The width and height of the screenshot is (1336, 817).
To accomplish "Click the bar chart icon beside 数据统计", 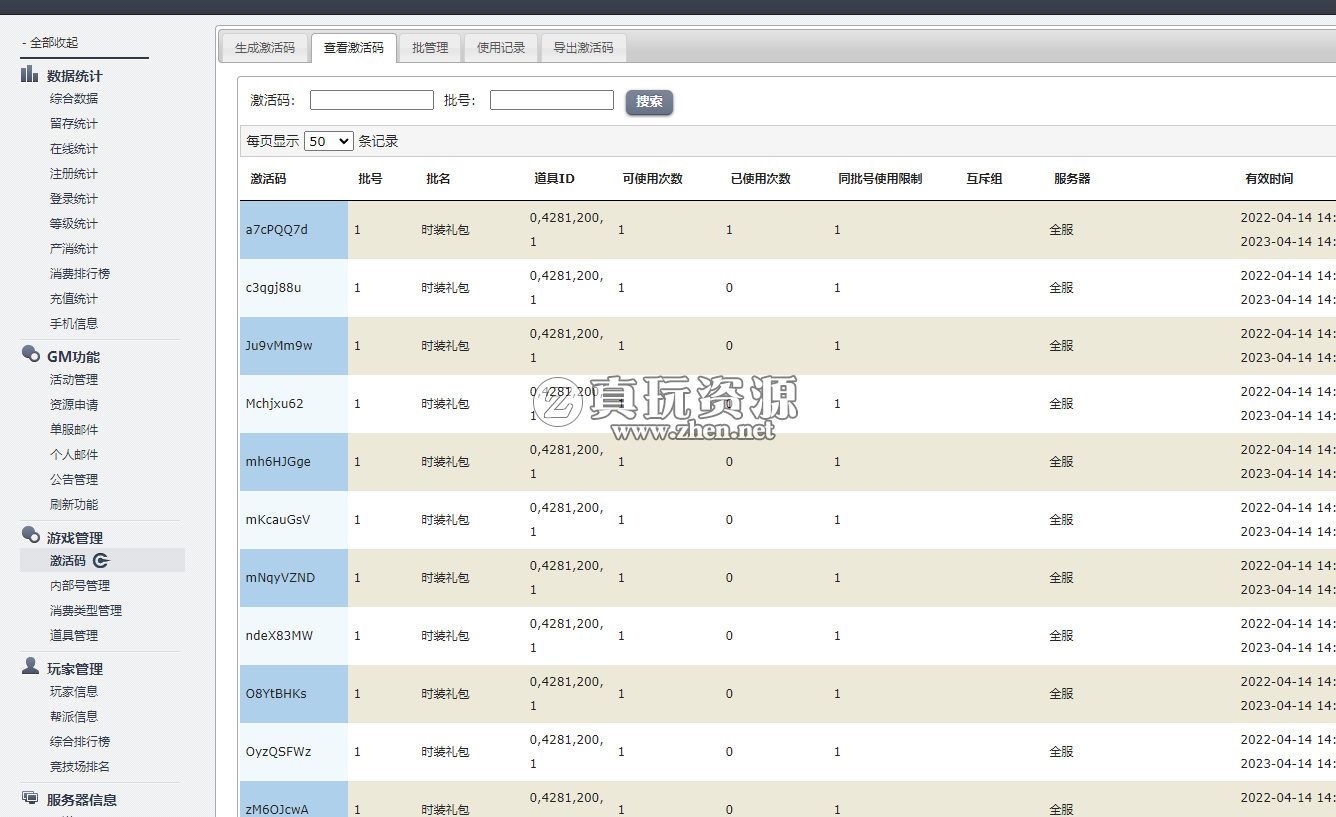I will 30,75.
